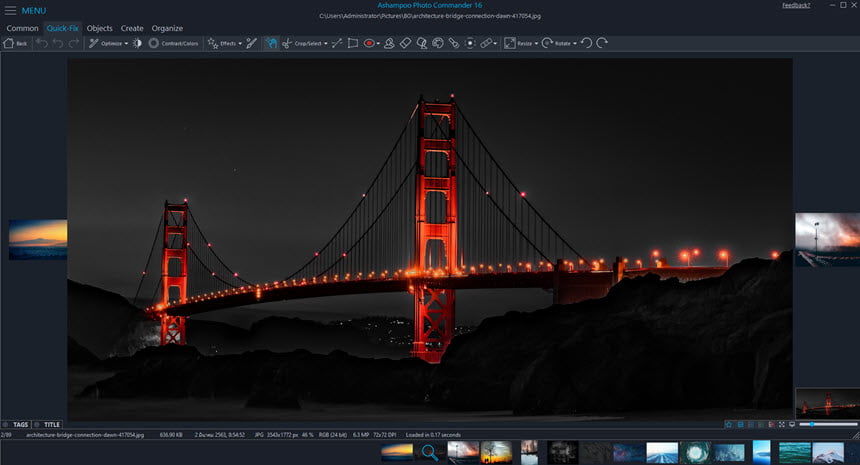Open Contrast/Colors adjustment
This screenshot has width=860, height=465.
click(x=173, y=43)
